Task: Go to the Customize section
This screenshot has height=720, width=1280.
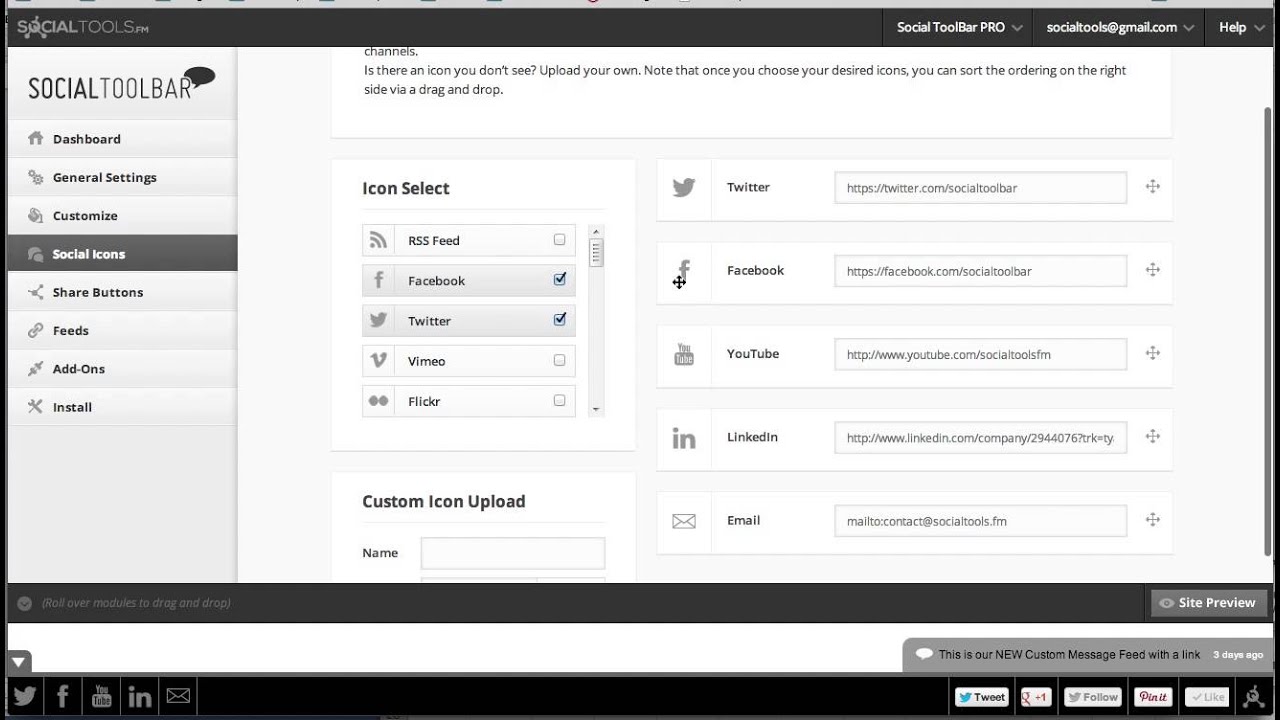Action: (x=122, y=215)
